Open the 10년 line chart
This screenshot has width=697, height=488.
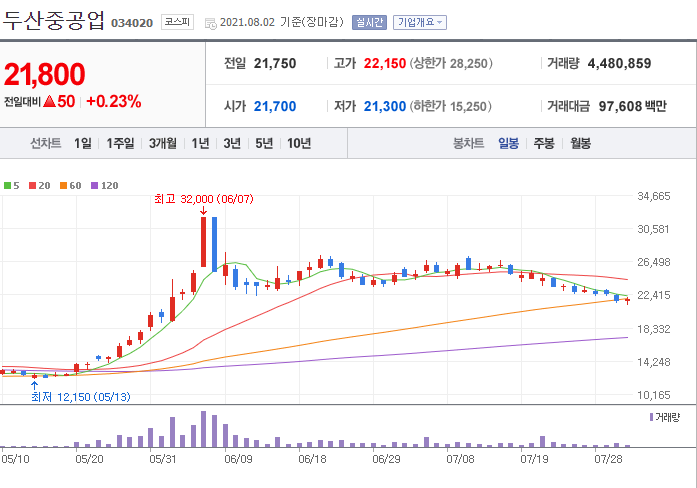[x=299, y=143]
